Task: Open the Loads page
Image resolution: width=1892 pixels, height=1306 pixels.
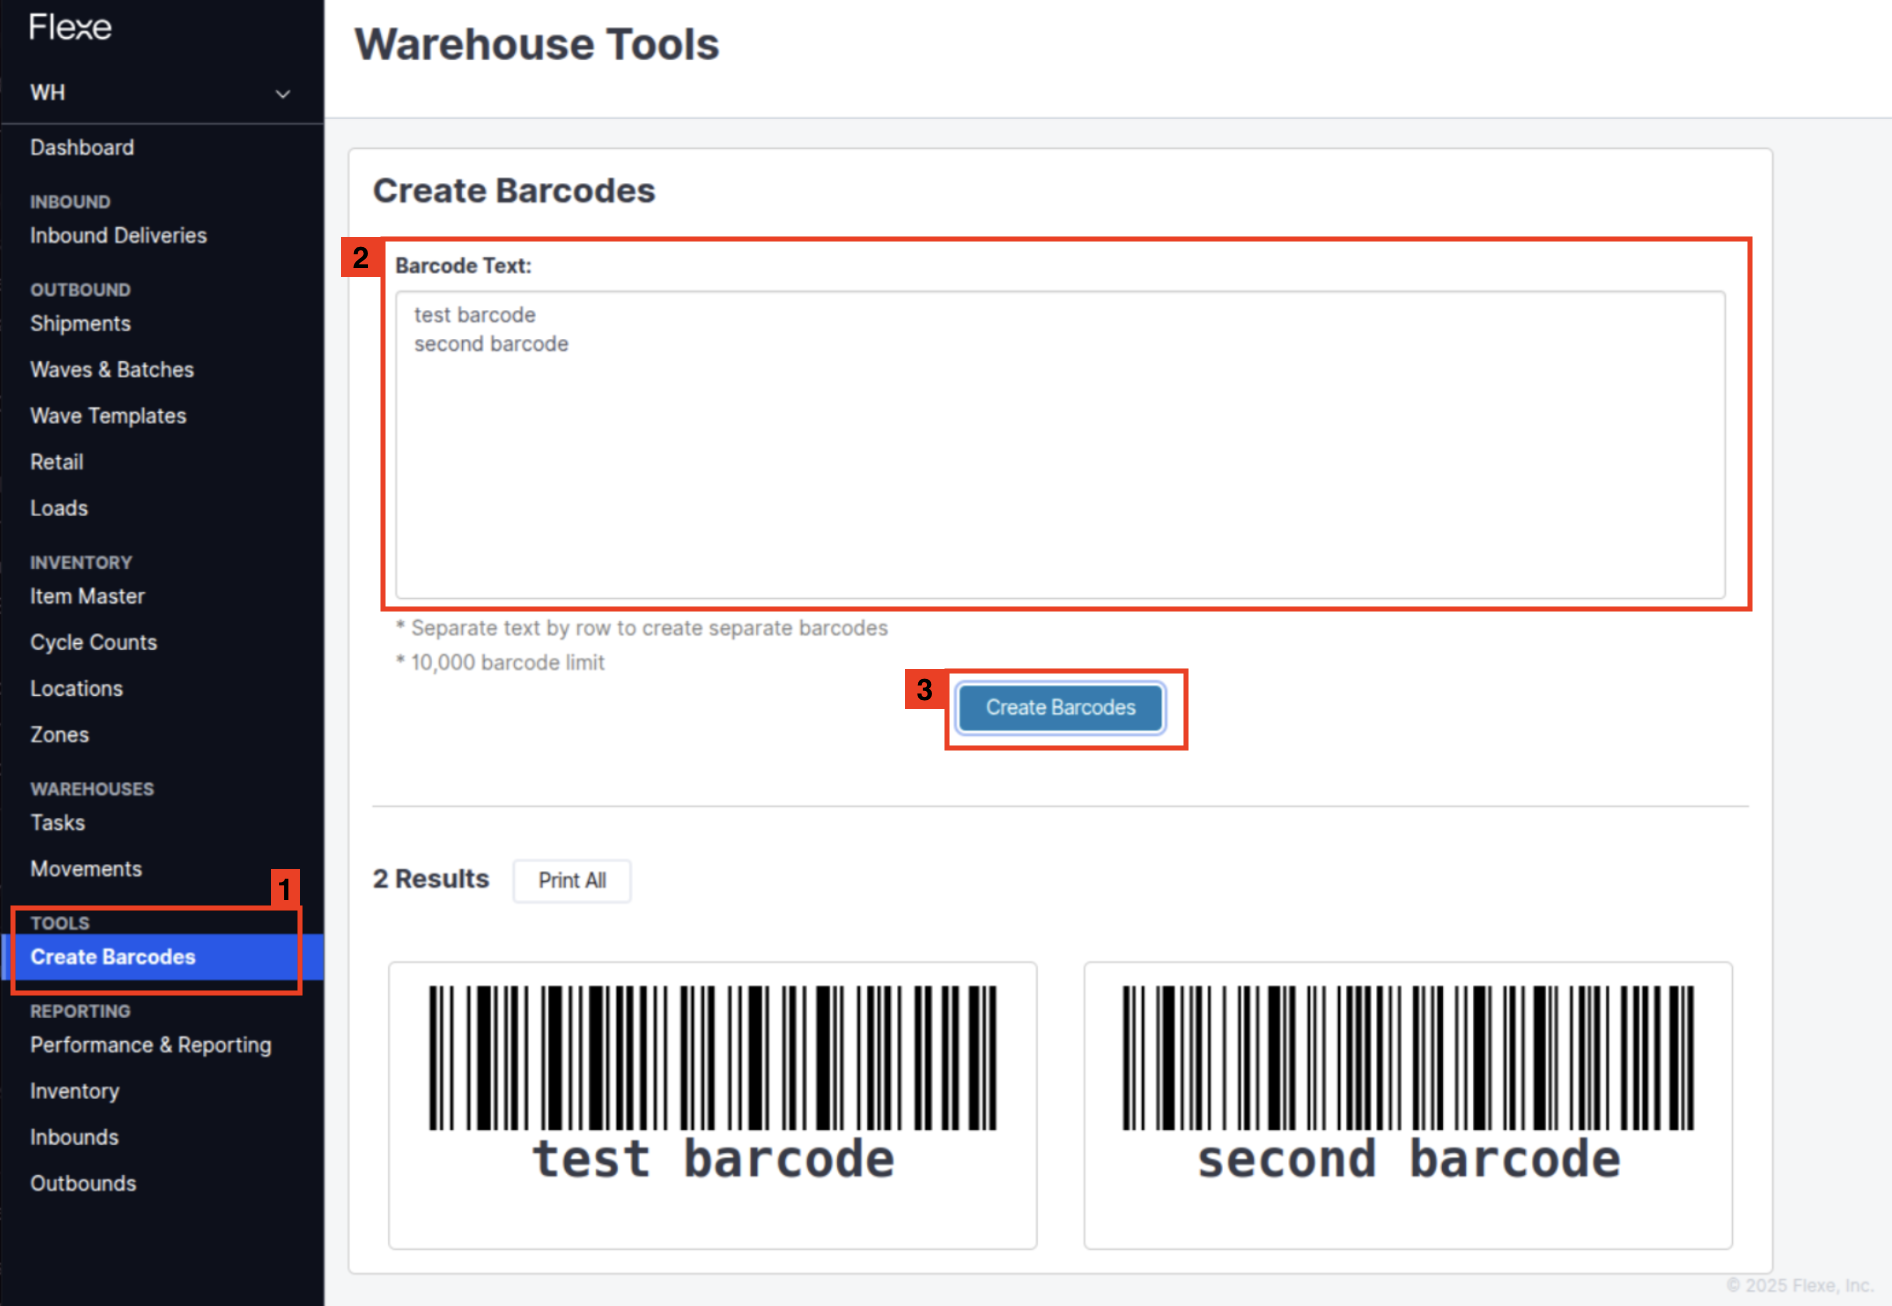Action: (x=58, y=508)
